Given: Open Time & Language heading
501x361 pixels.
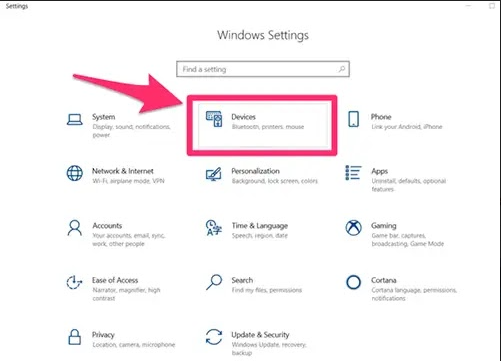Looking at the screenshot, I should pos(260,226).
